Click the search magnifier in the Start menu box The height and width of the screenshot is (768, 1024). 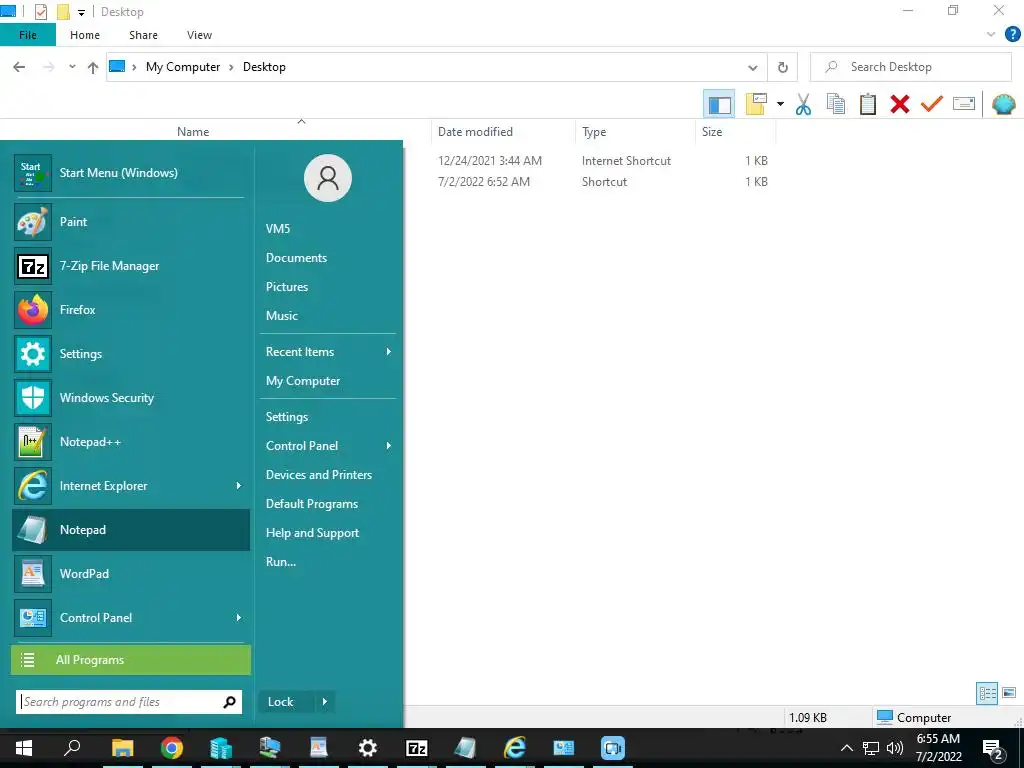click(229, 702)
